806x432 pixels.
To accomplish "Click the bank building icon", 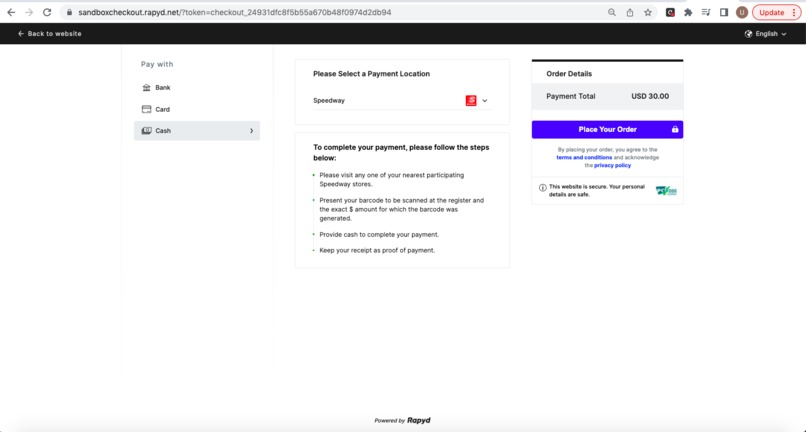I will click(146, 87).
